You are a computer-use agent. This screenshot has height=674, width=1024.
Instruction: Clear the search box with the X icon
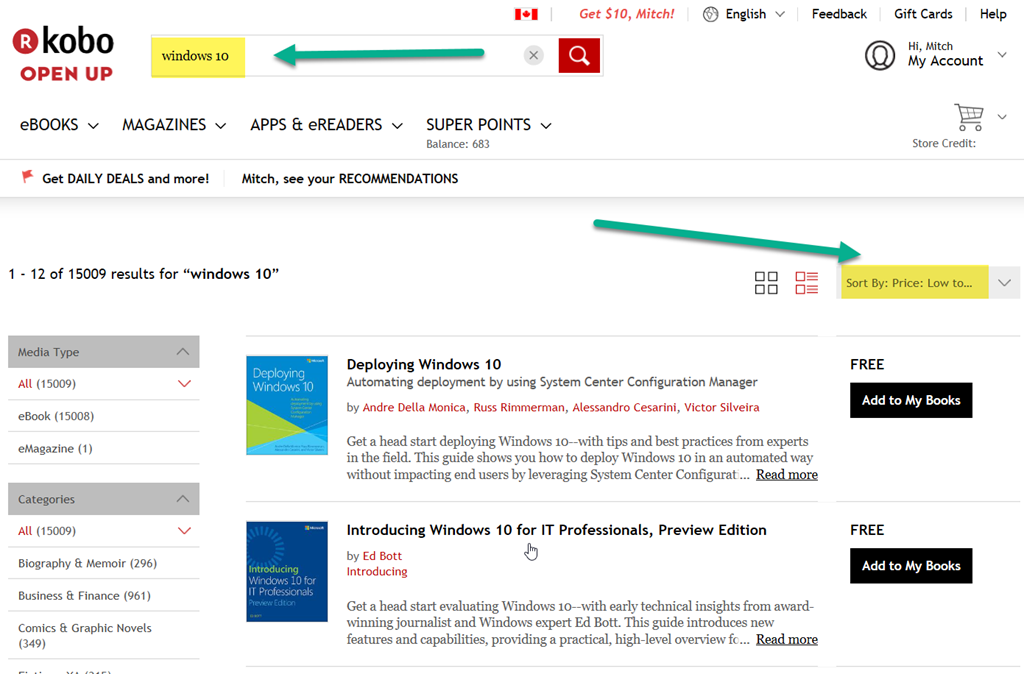tap(534, 56)
